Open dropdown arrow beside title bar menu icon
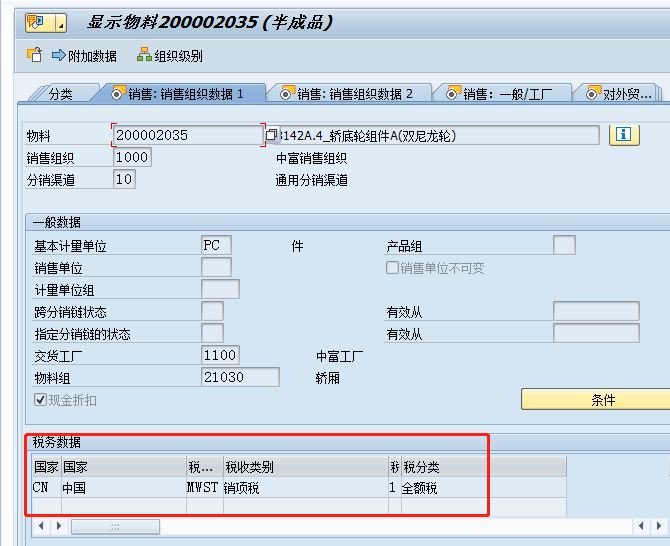The image size is (670, 546). pyautogui.click(x=62, y=23)
